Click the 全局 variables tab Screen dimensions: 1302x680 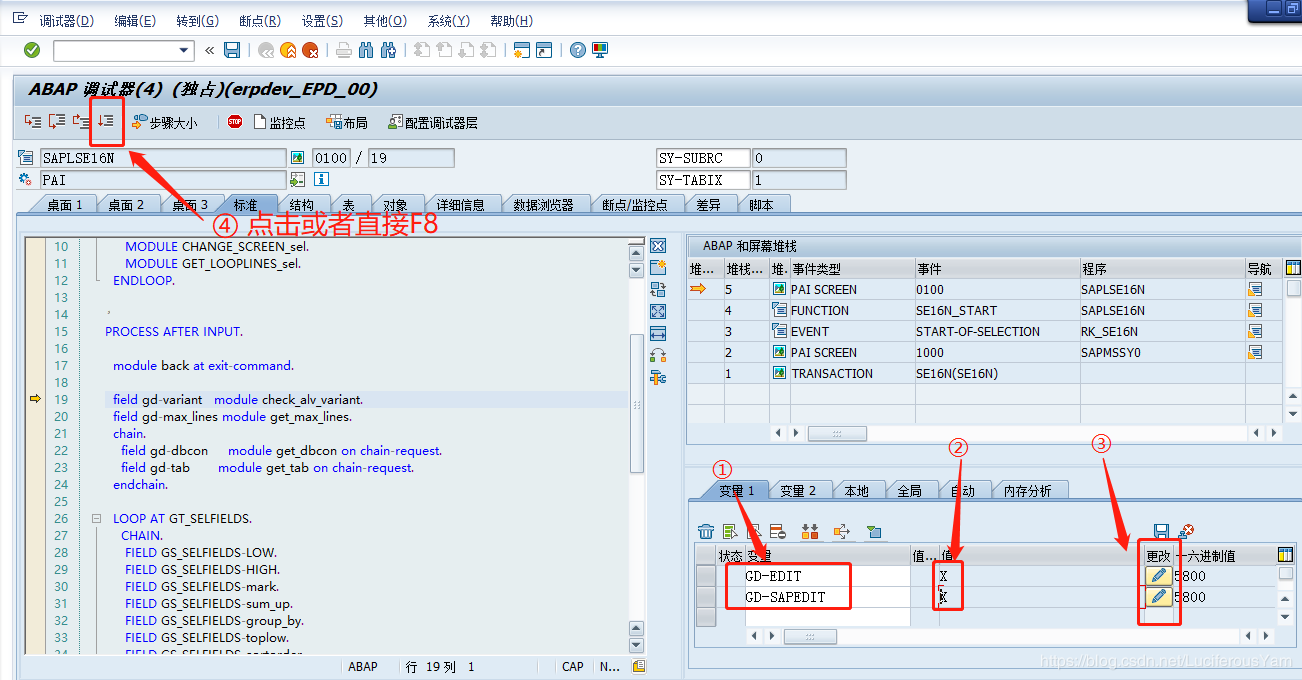point(912,490)
